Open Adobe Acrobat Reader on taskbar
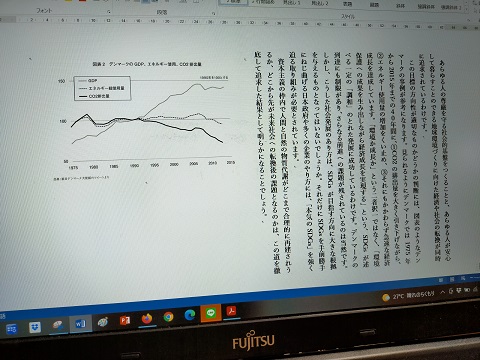The image size is (480, 360). pos(231,311)
